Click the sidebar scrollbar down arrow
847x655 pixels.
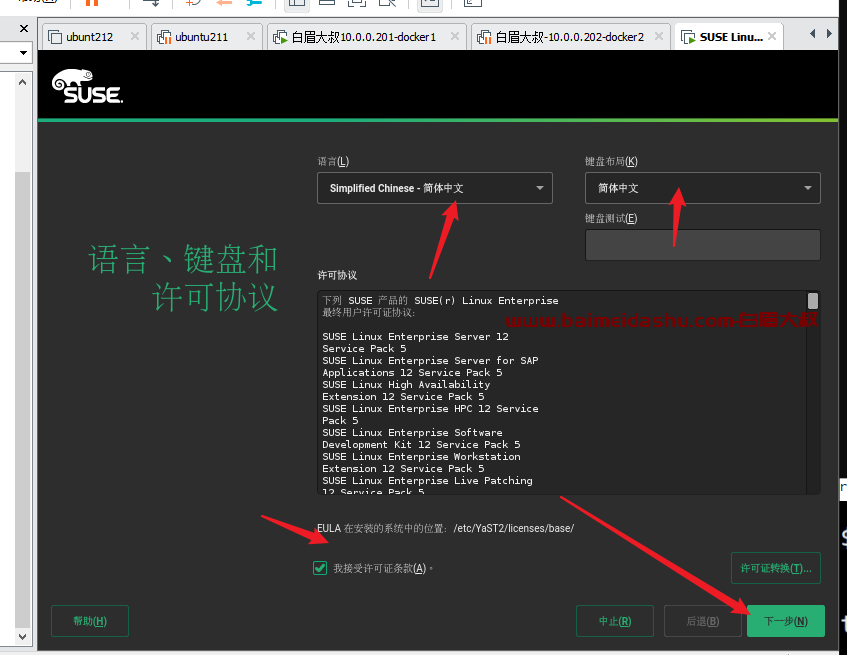22,637
